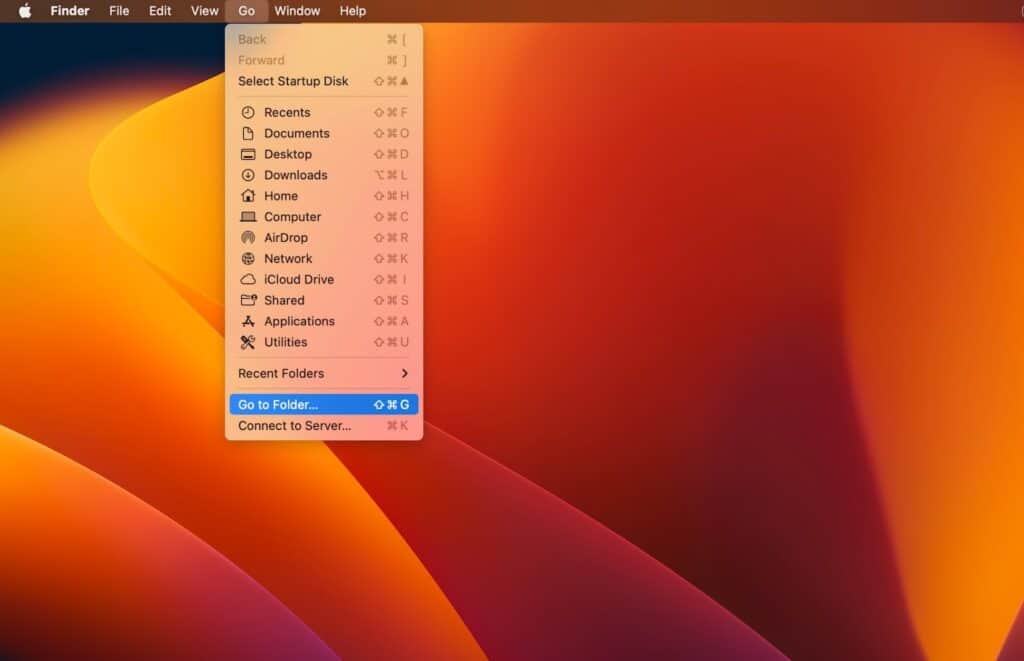1024x661 pixels.
Task: Select the Network label
Action: (x=288, y=259)
